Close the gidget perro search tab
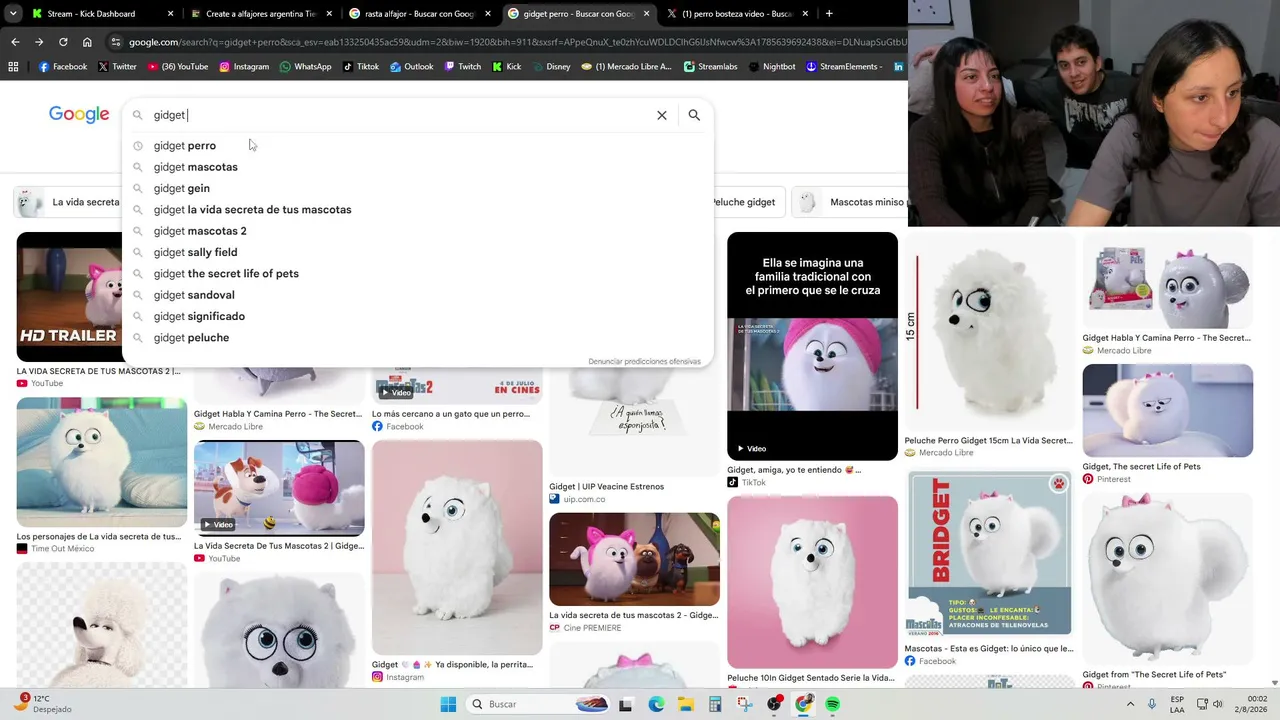Screen dimensions: 1280x720 point(646,14)
